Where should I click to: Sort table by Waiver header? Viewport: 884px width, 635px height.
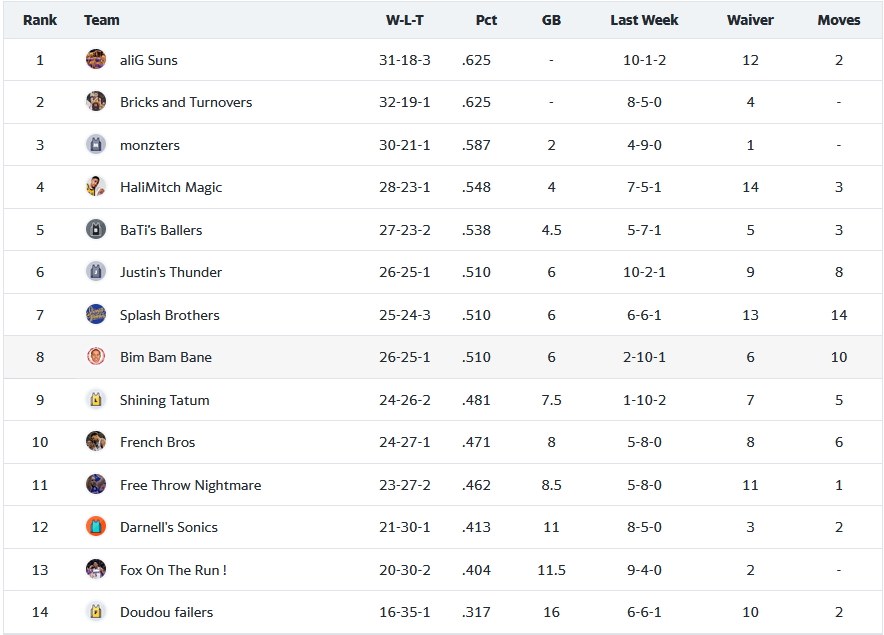[x=750, y=20]
